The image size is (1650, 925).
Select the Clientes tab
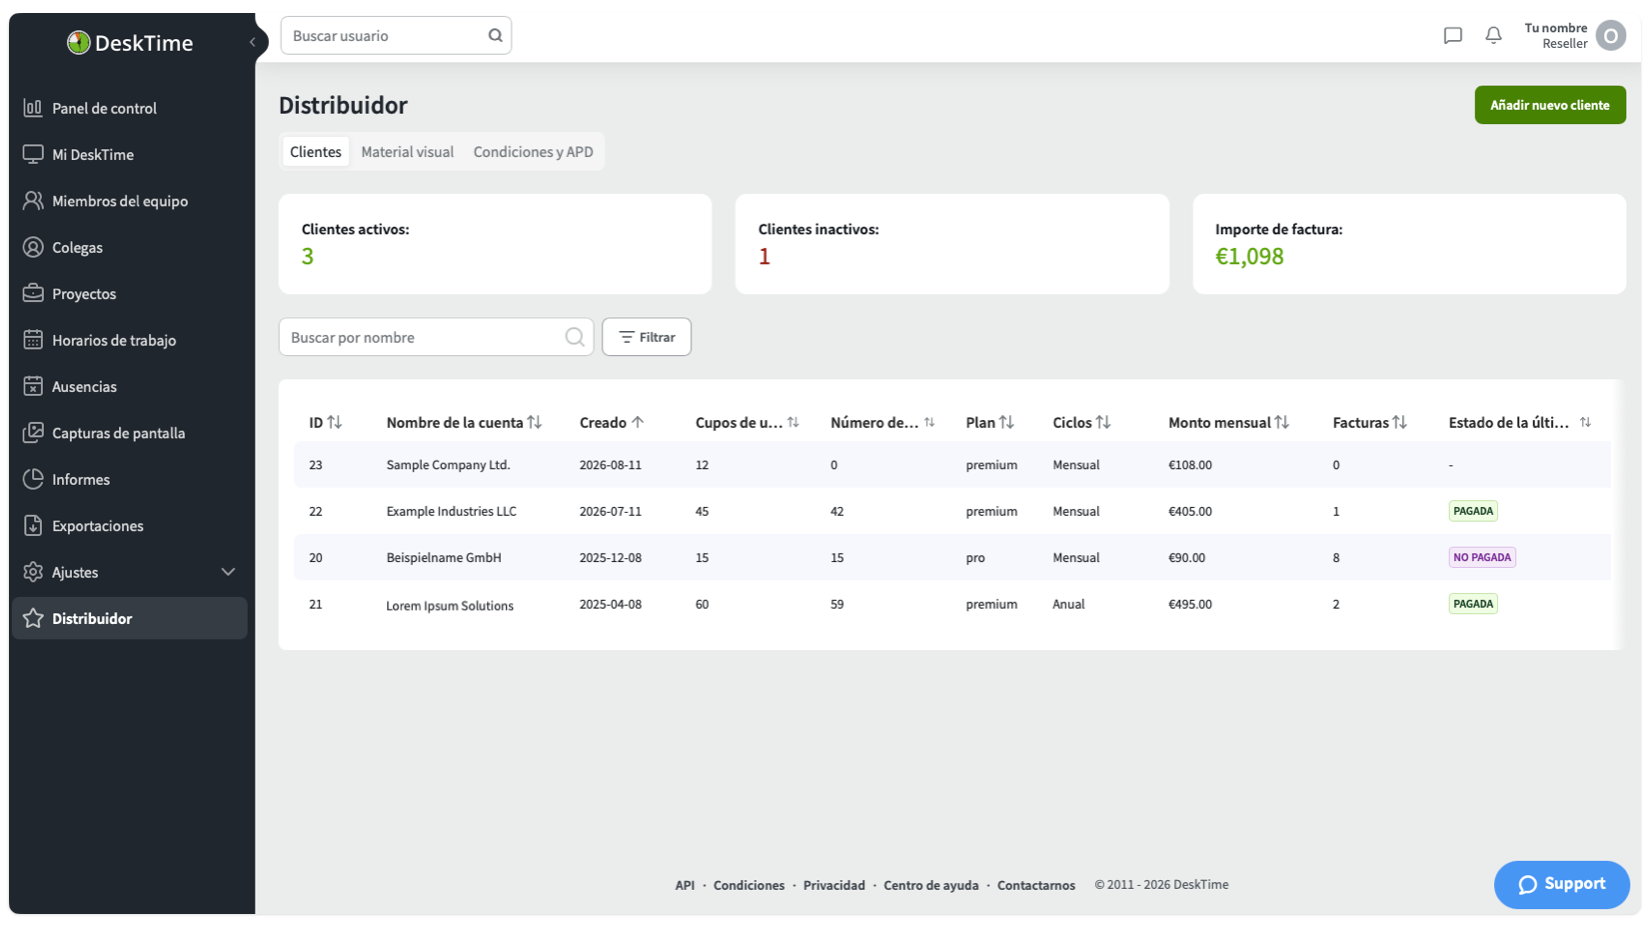[x=316, y=152]
